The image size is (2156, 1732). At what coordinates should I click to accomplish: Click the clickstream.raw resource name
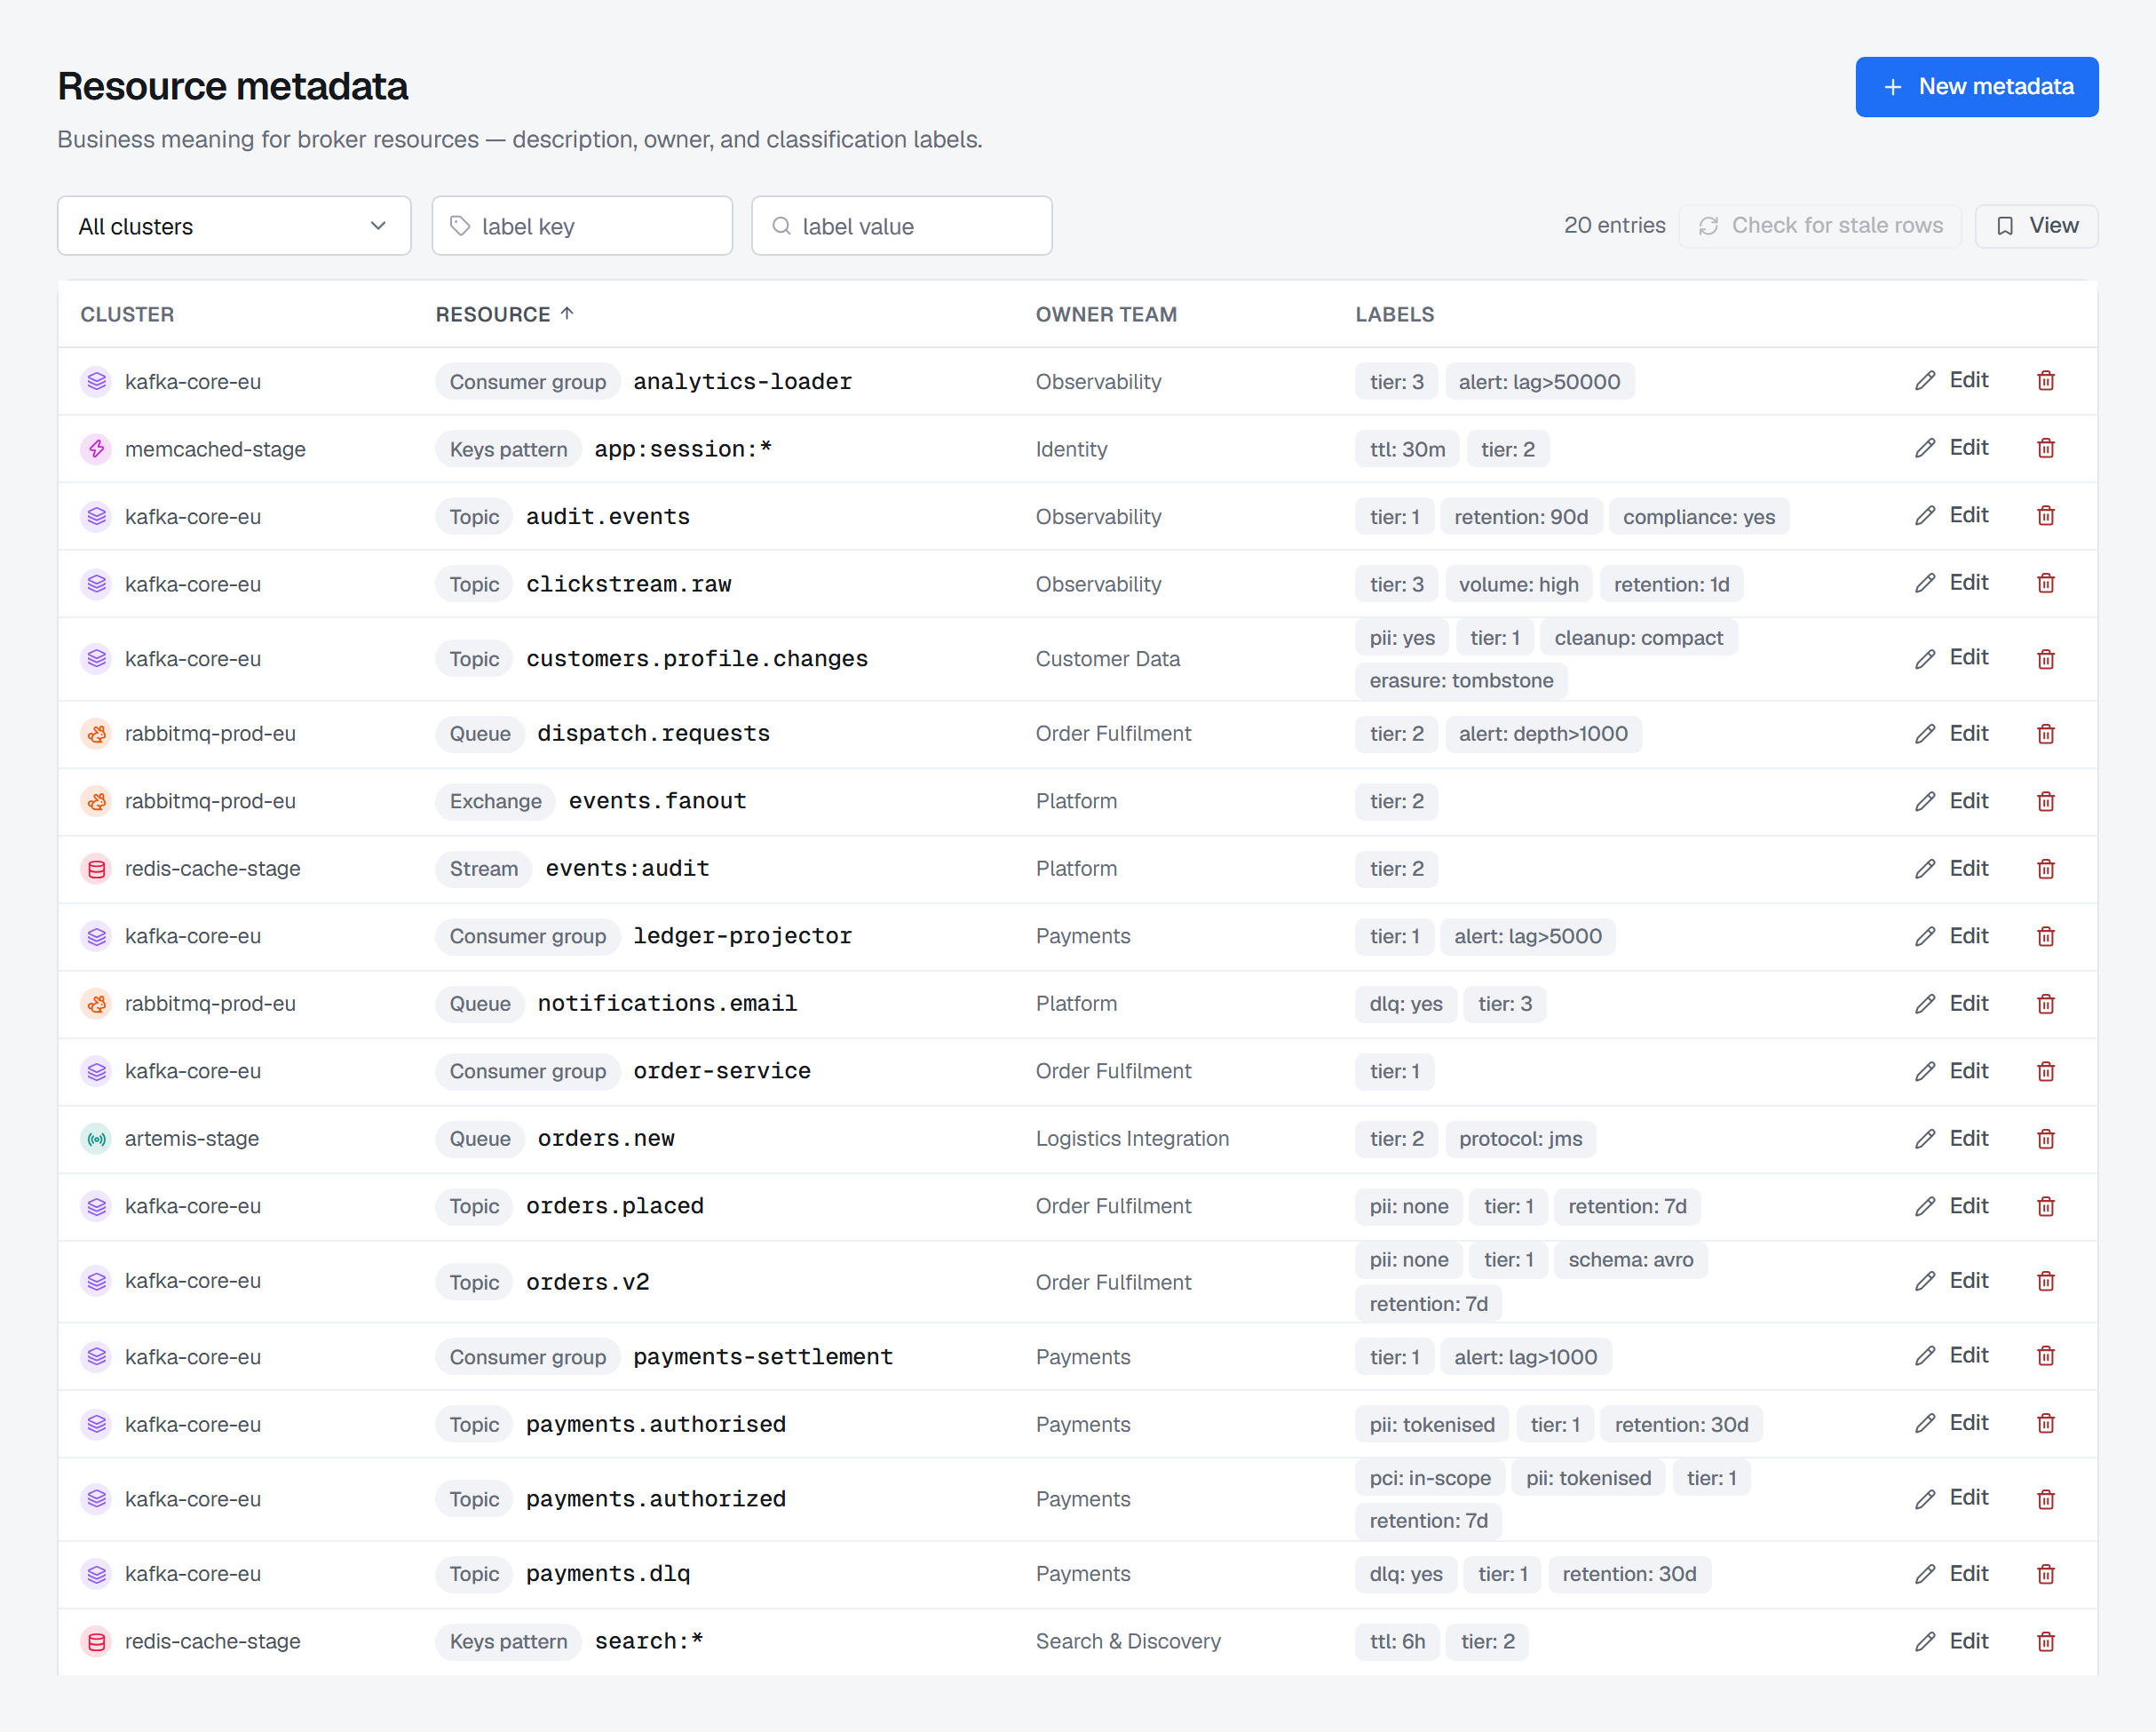[x=628, y=584]
